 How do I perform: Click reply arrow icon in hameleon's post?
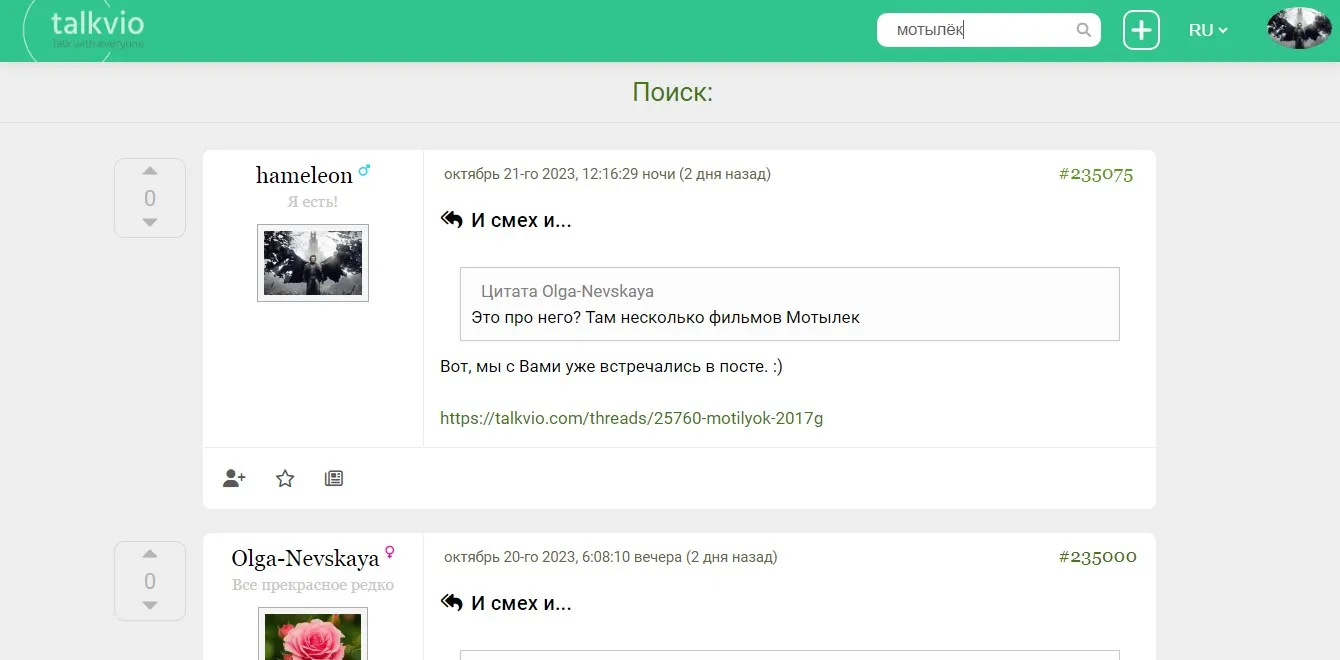(452, 220)
